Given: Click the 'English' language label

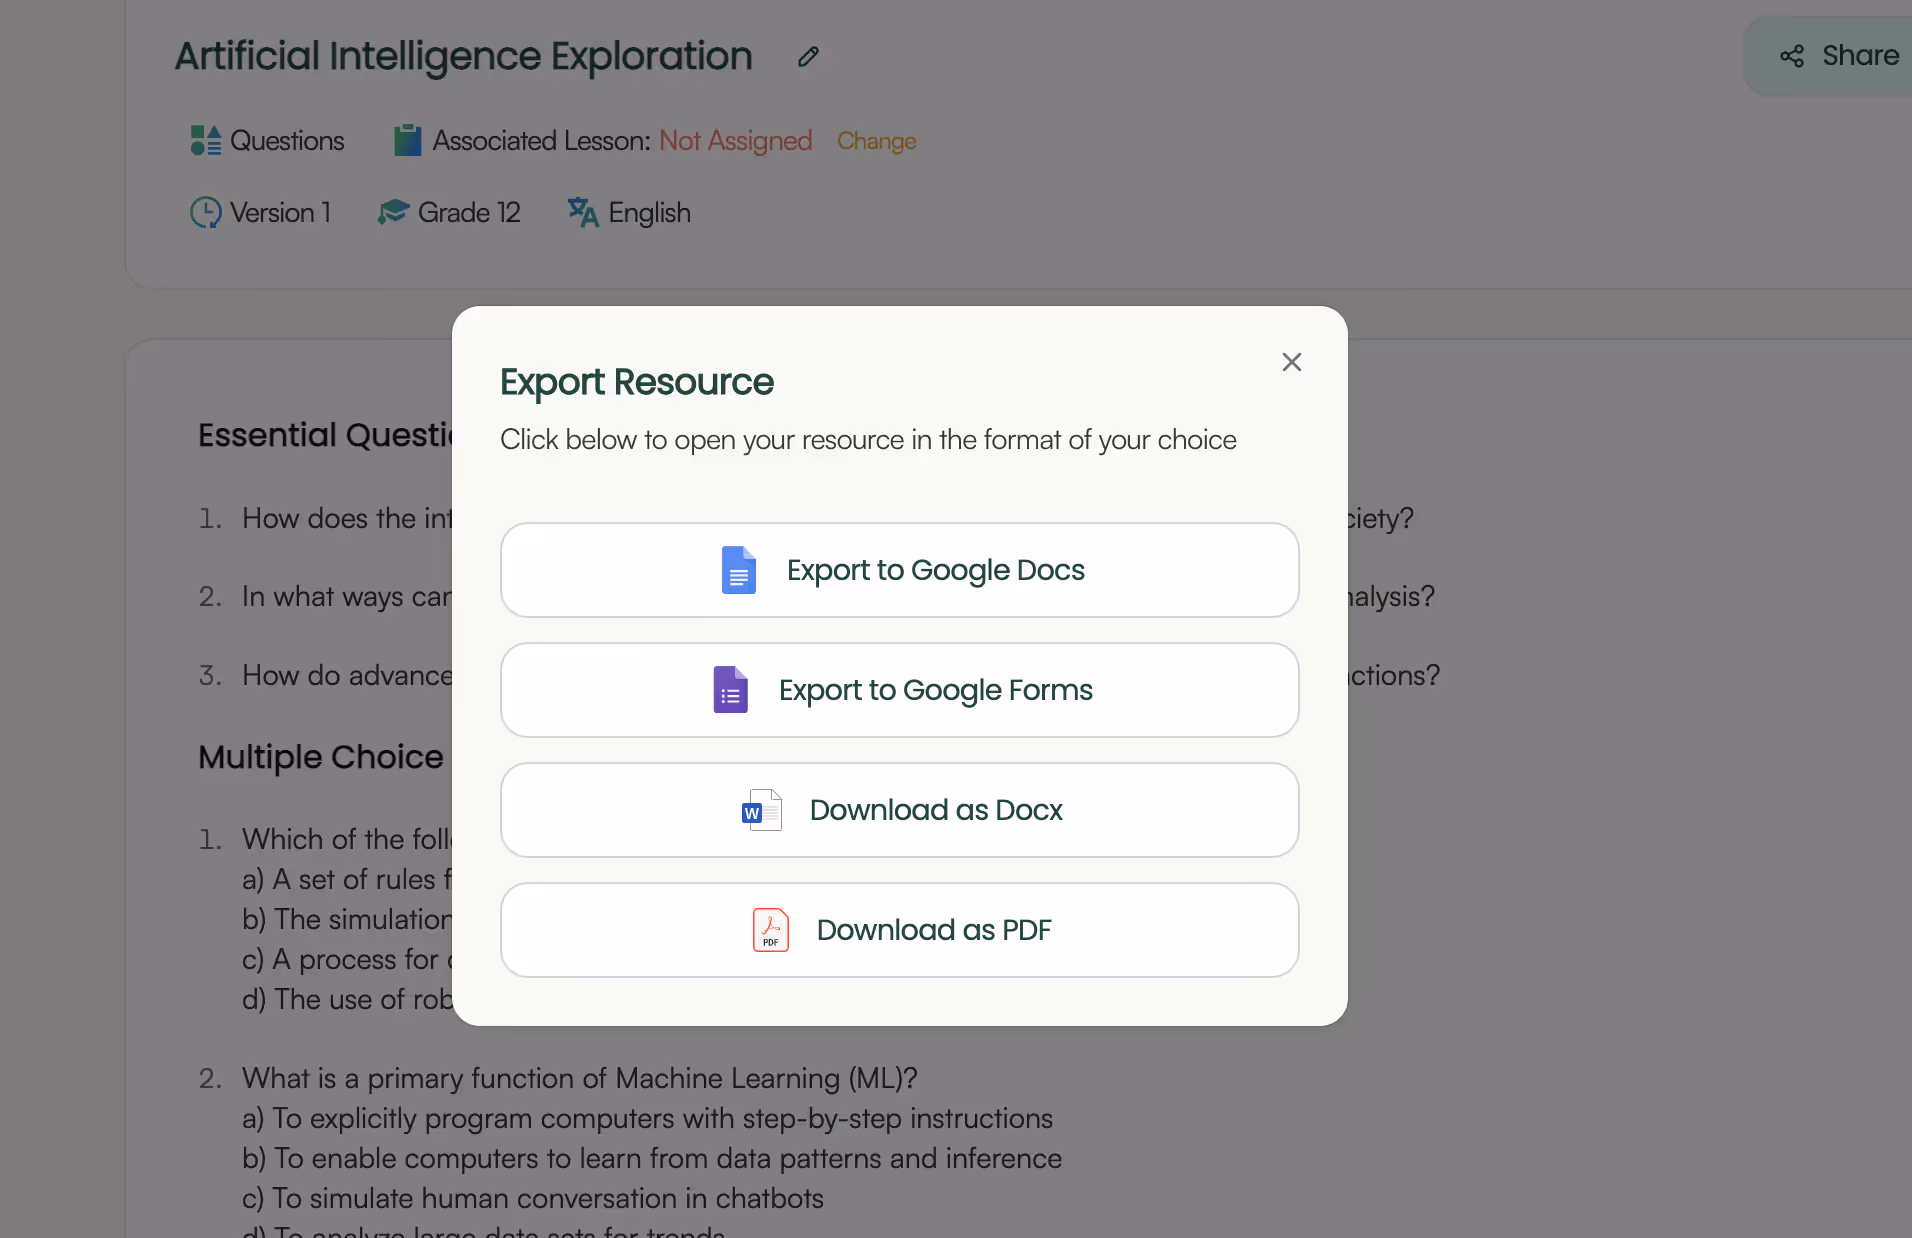Looking at the screenshot, I should click(649, 213).
